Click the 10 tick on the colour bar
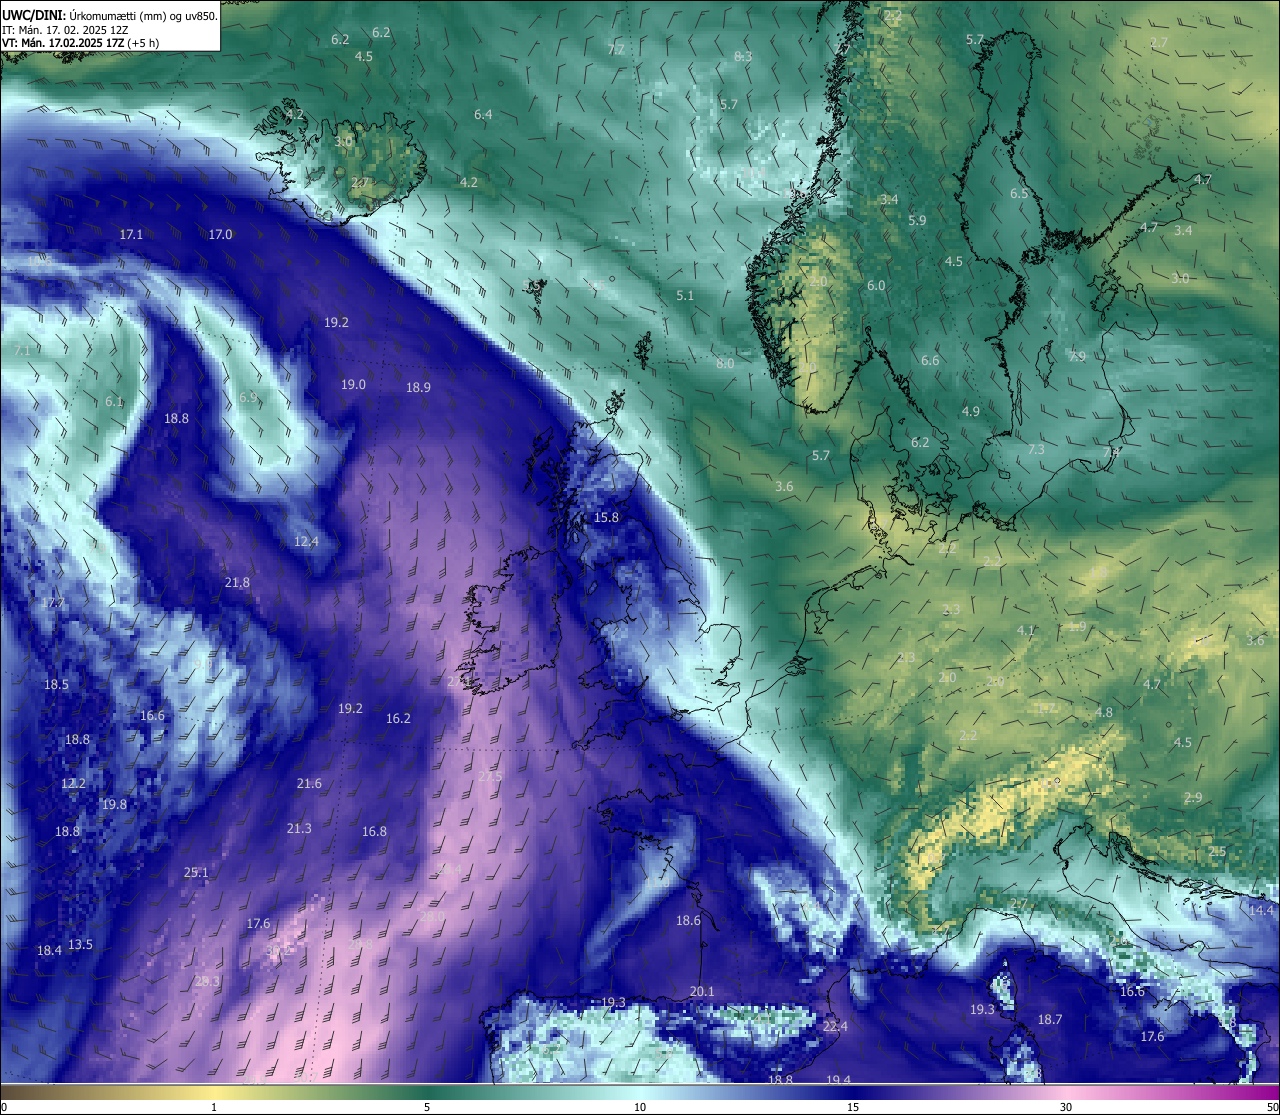Viewport: 1280px width, 1115px height. click(x=640, y=1107)
